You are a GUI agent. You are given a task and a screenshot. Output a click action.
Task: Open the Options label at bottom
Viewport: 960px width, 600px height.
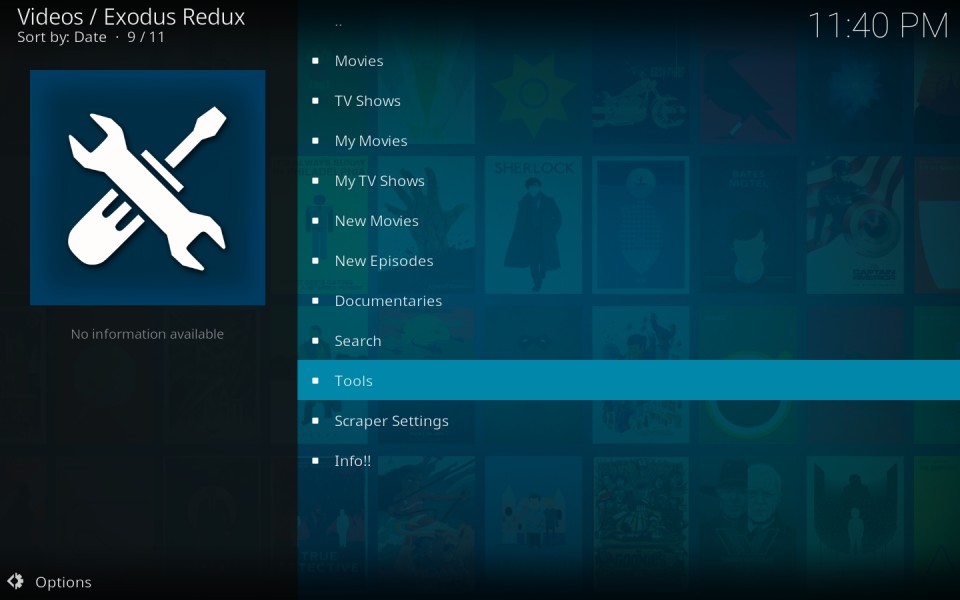pos(63,582)
